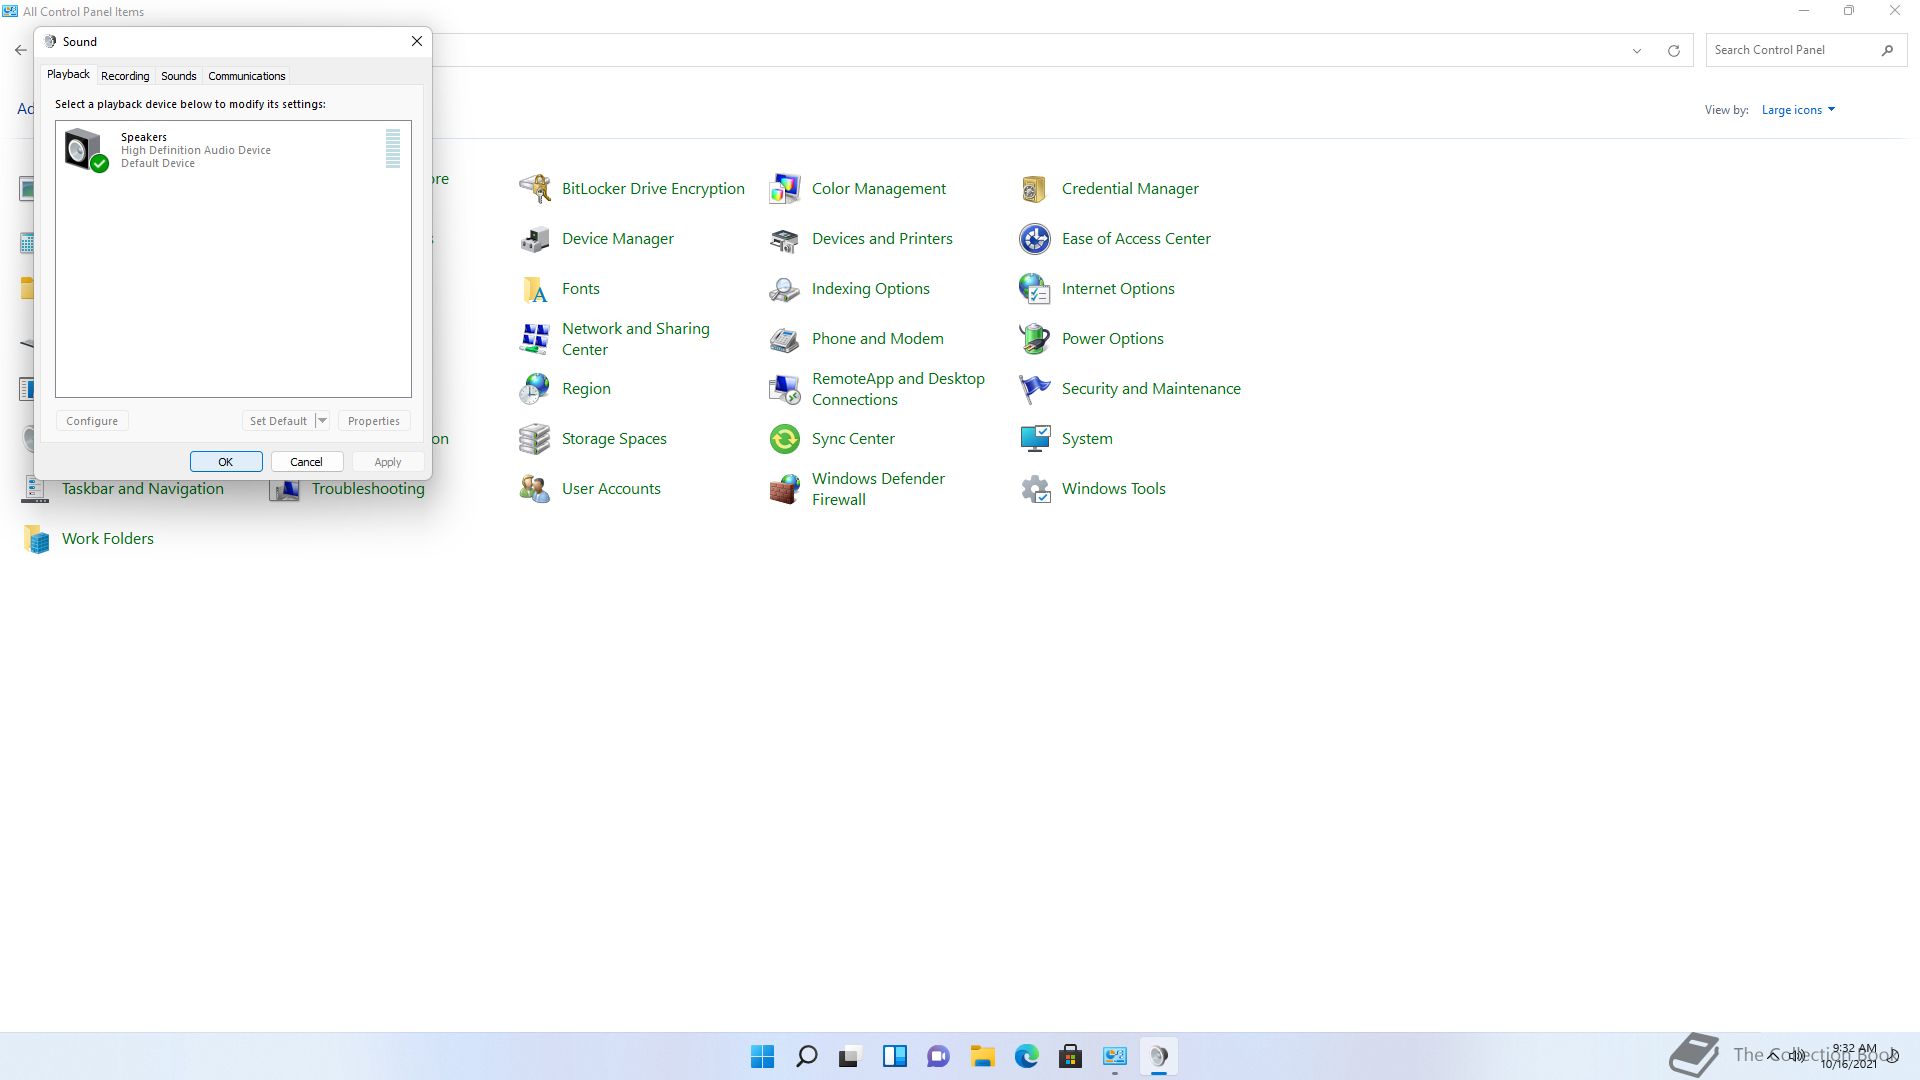Switch to the Communications tab
The height and width of the screenshot is (1080, 1920).
click(x=247, y=76)
